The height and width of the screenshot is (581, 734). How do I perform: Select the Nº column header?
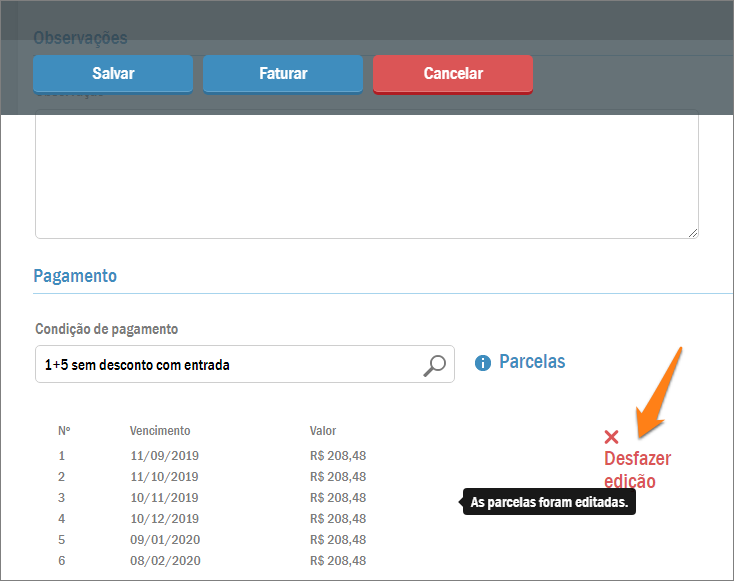(64, 431)
